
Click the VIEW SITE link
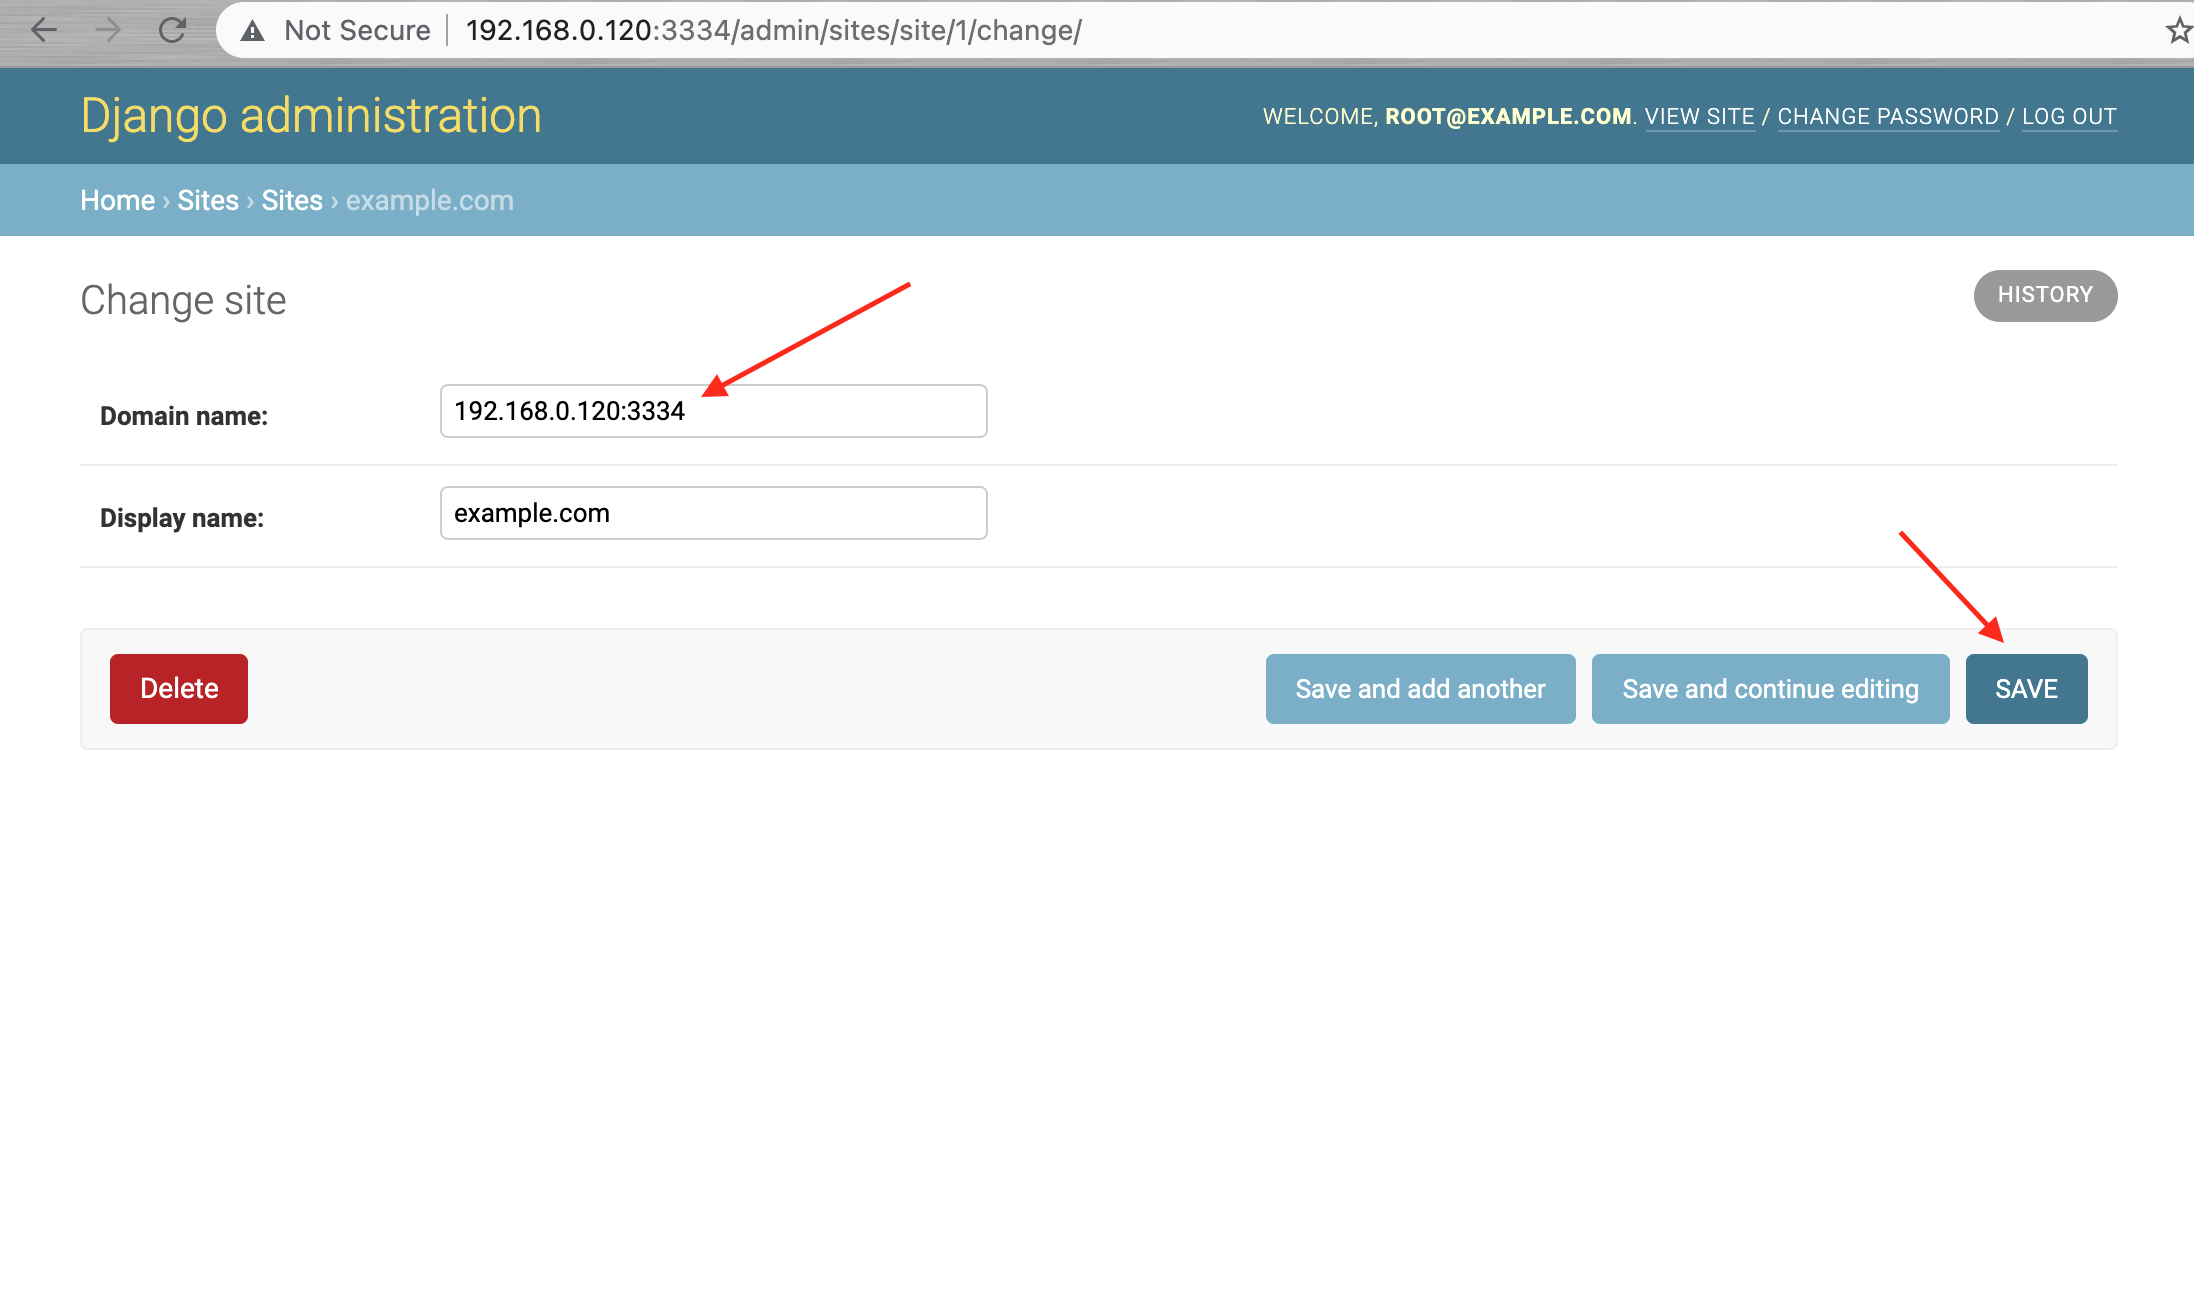click(x=1699, y=116)
